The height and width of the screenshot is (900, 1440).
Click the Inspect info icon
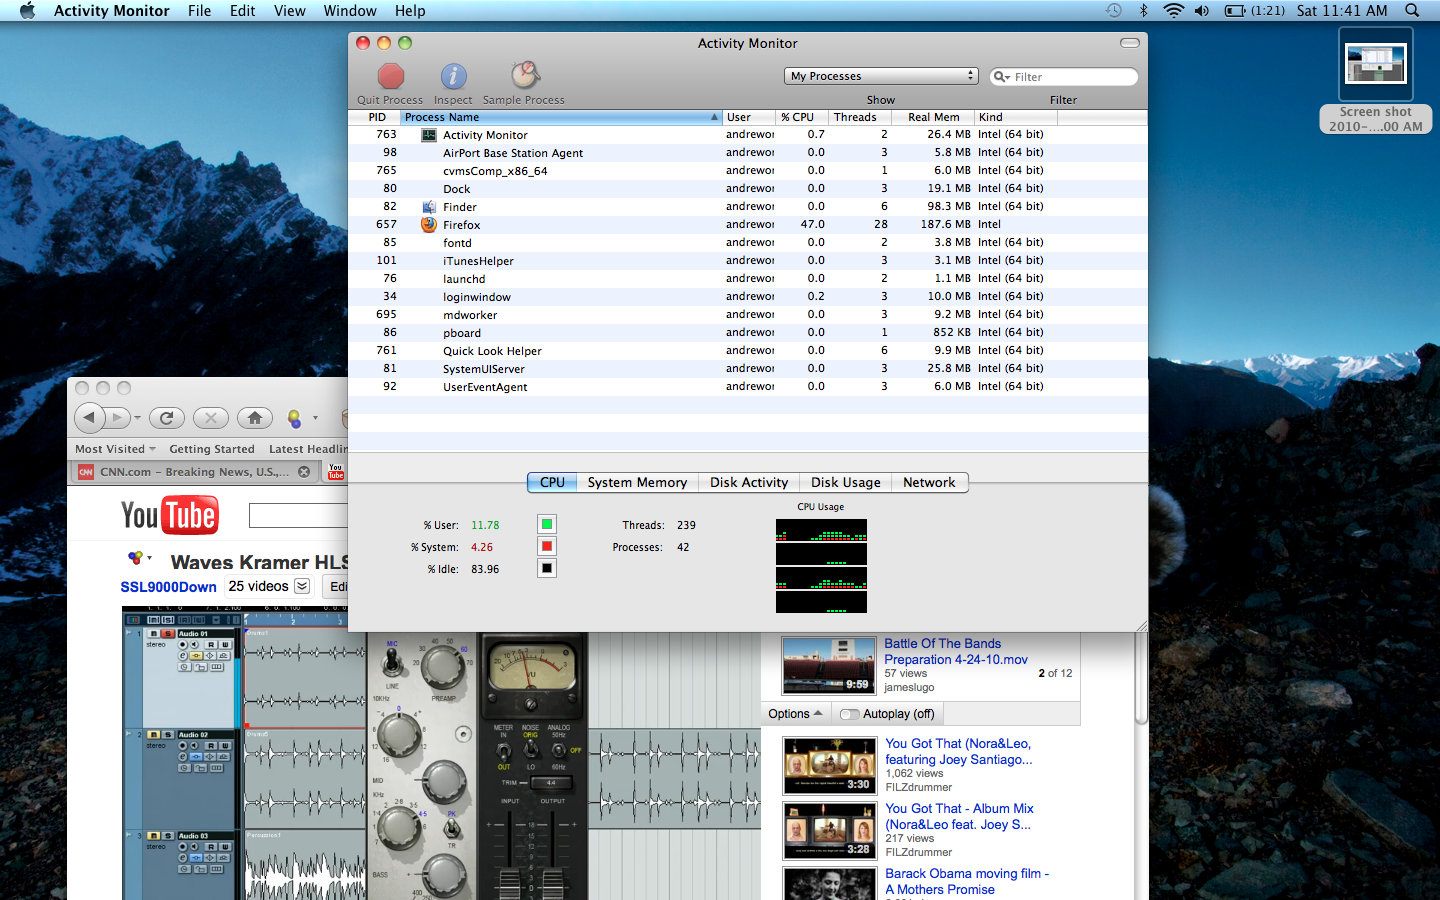click(x=453, y=76)
